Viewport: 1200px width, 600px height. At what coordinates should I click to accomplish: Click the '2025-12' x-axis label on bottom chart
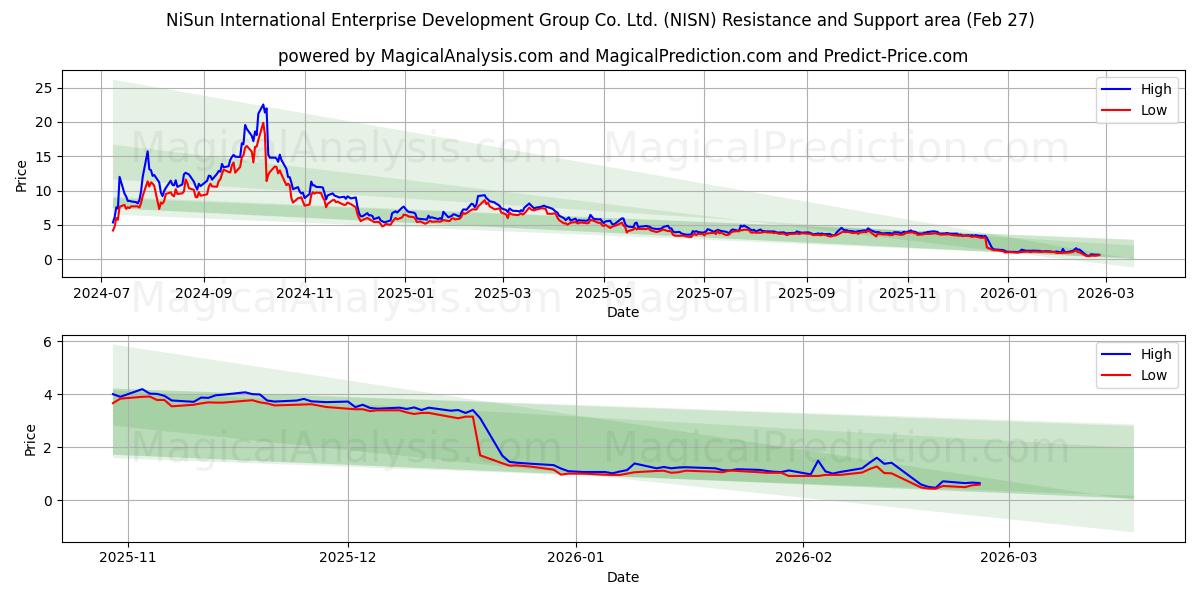point(348,559)
